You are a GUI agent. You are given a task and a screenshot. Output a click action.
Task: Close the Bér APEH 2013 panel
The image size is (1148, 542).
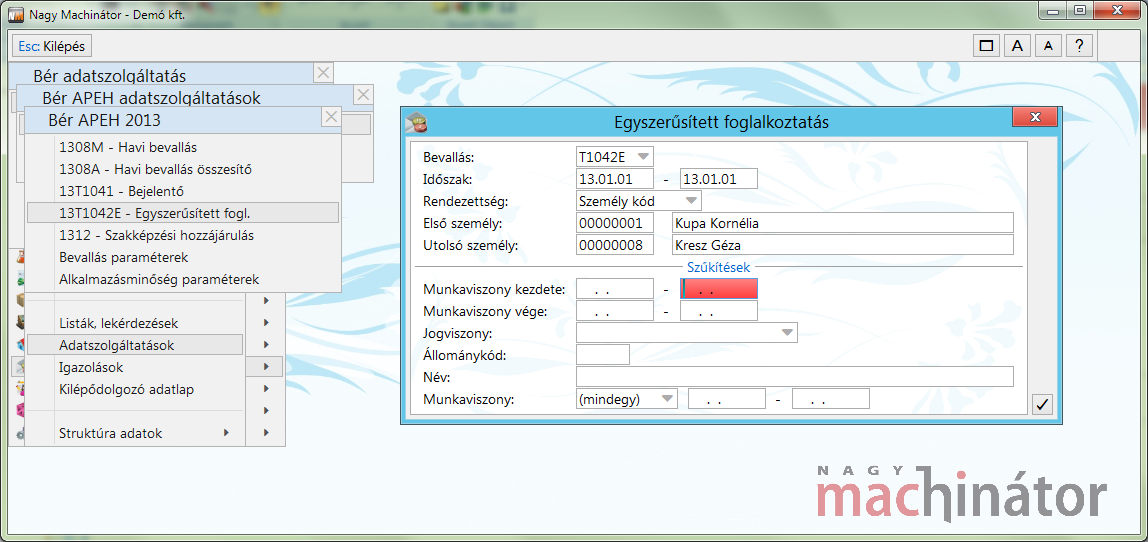pos(331,117)
